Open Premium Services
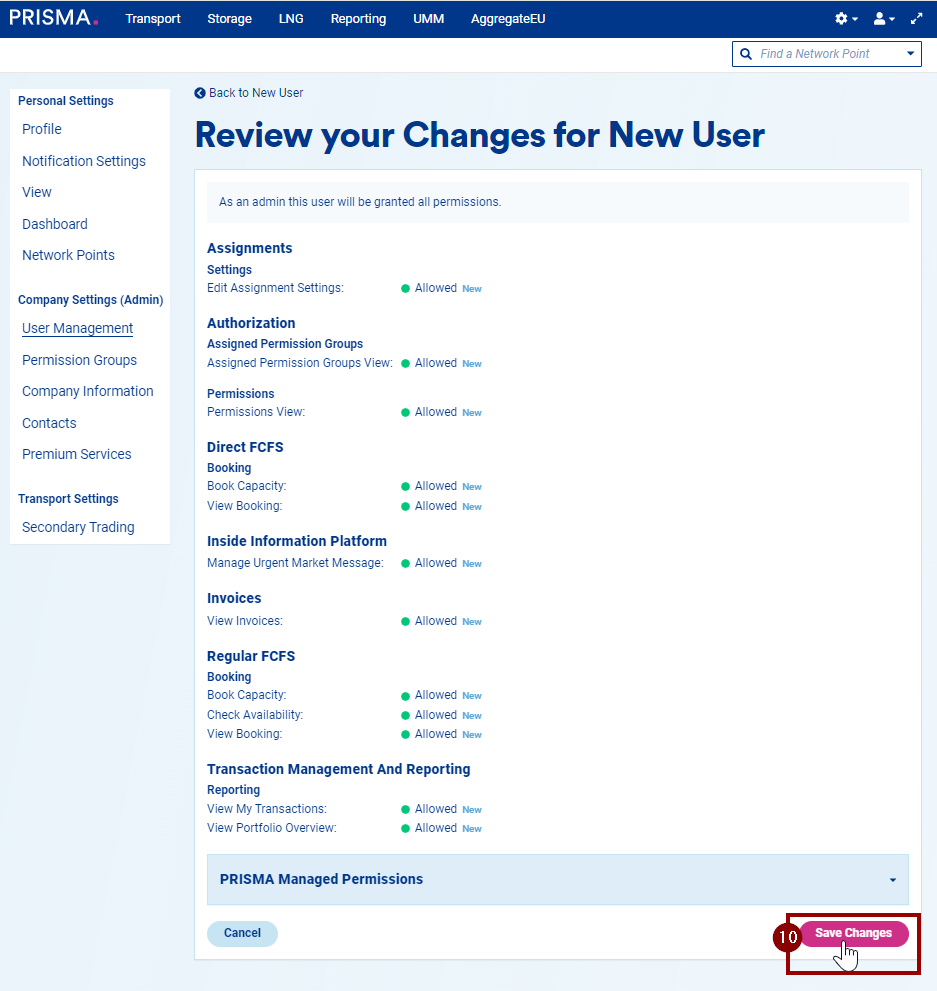 (77, 454)
